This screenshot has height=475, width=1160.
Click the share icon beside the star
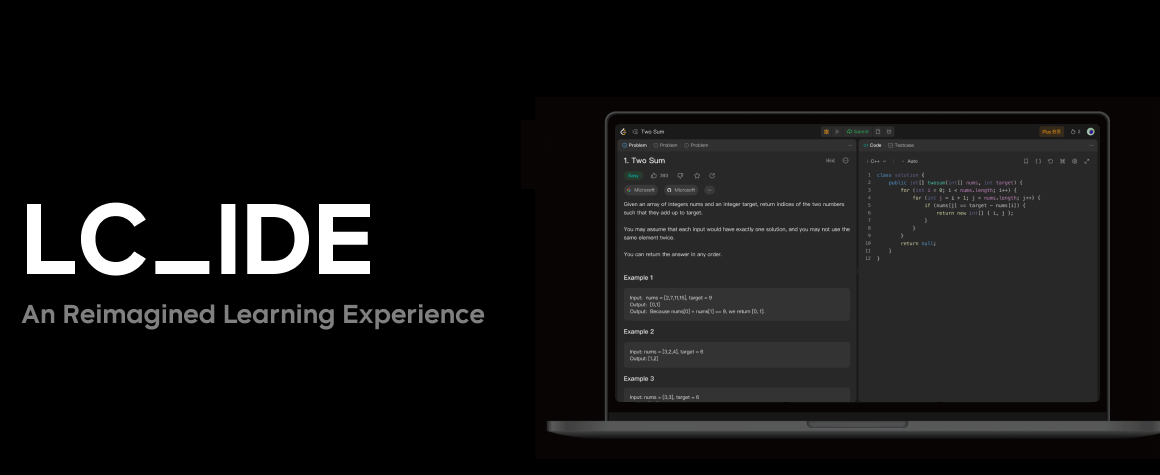coord(712,175)
